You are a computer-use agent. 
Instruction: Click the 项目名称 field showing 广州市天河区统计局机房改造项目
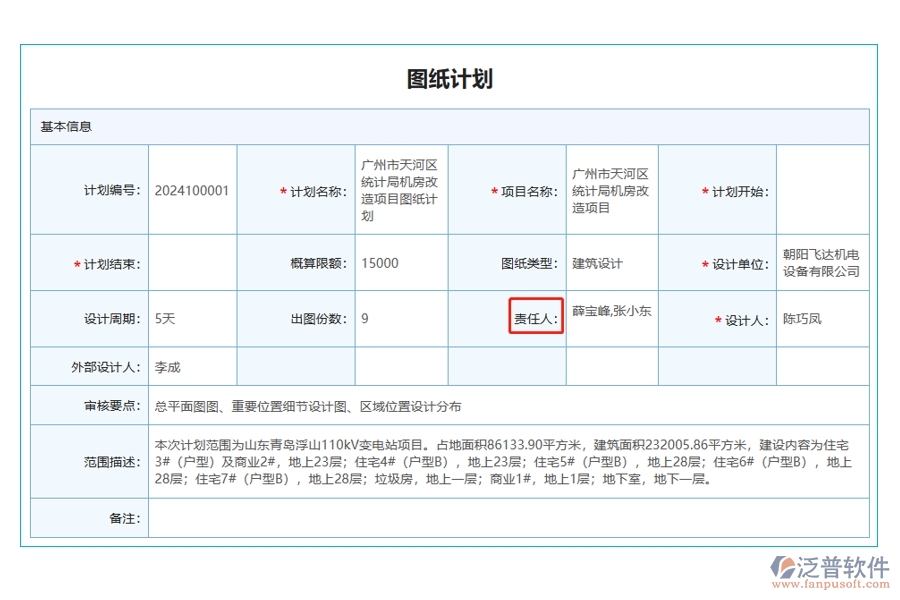(611, 190)
